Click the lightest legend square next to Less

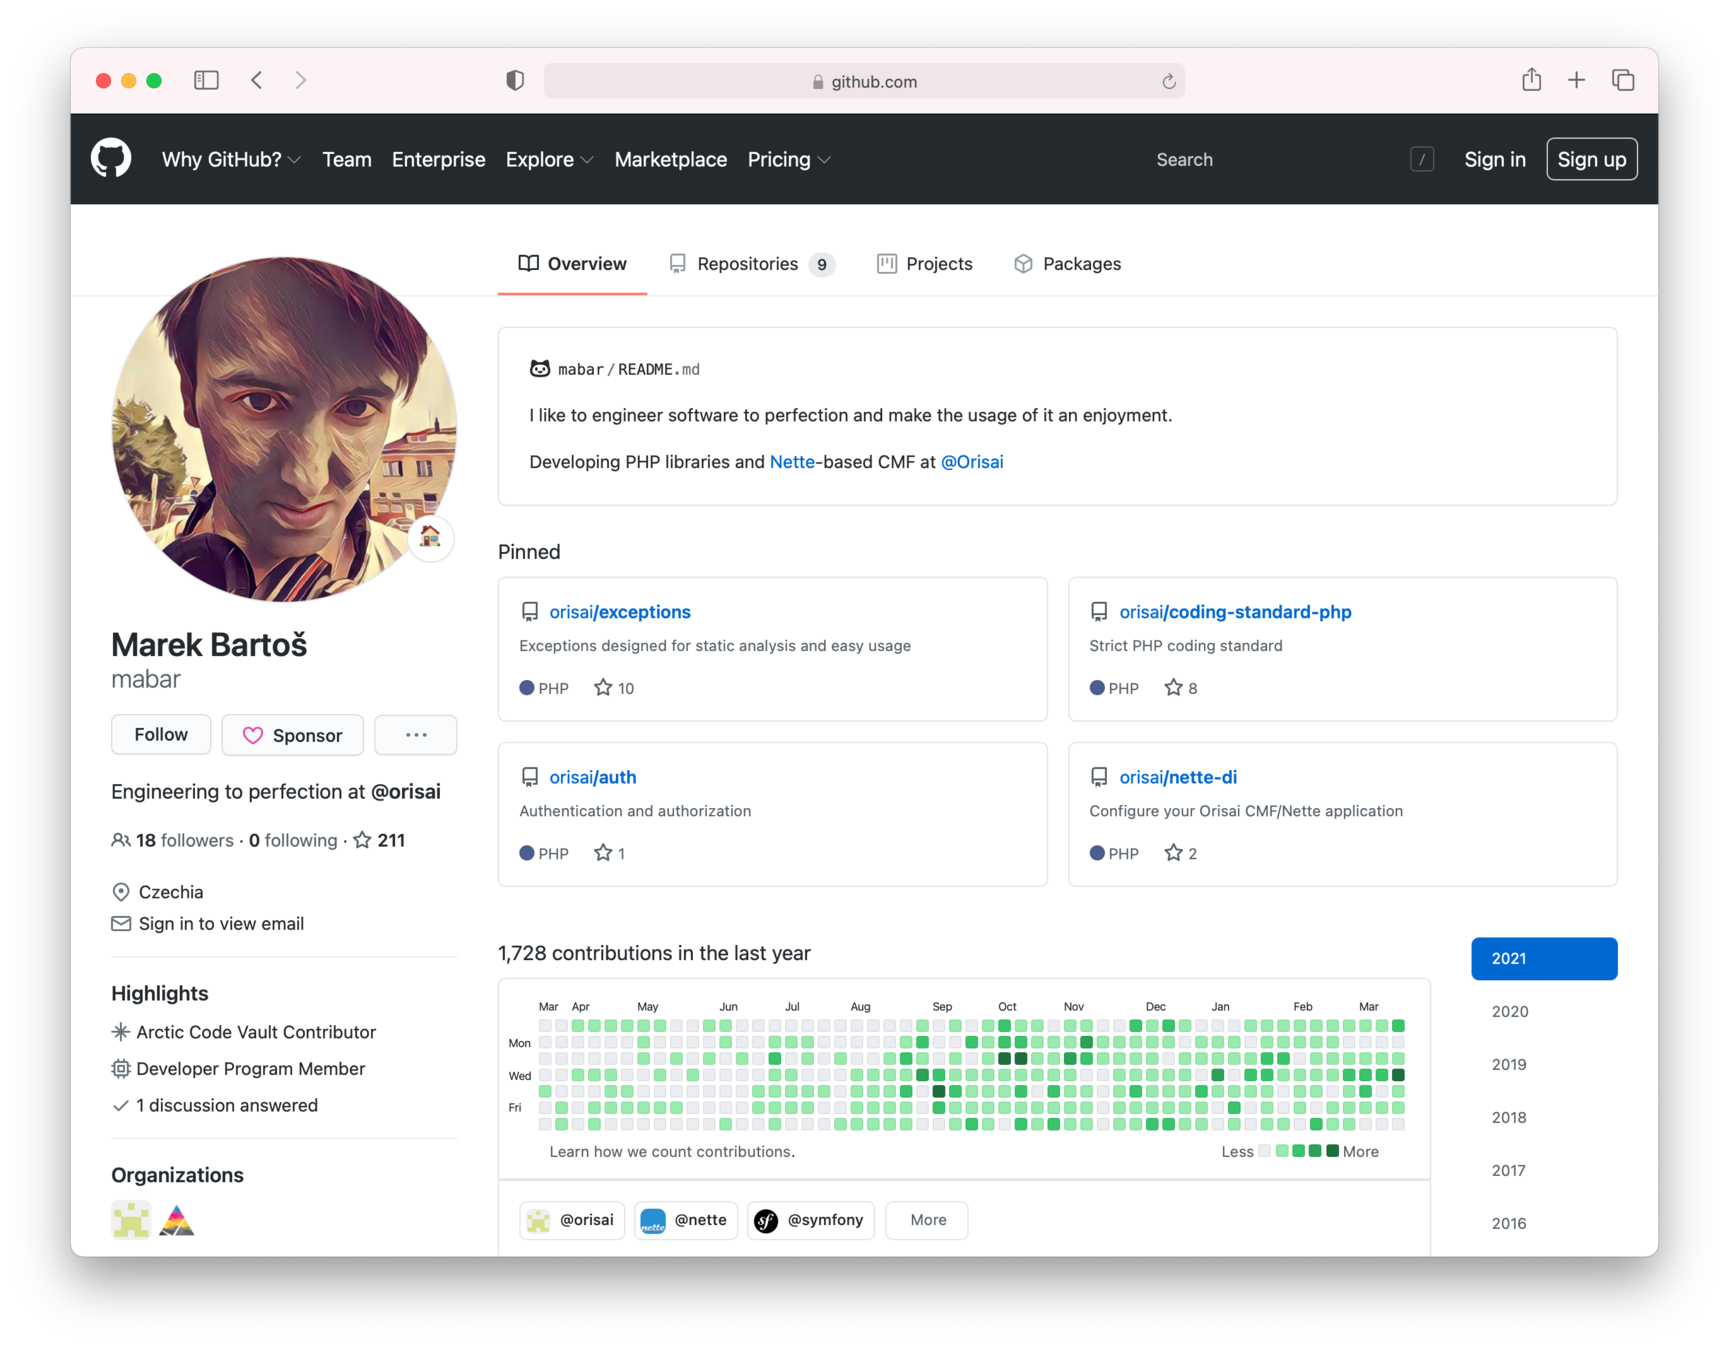click(1265, 1151)
